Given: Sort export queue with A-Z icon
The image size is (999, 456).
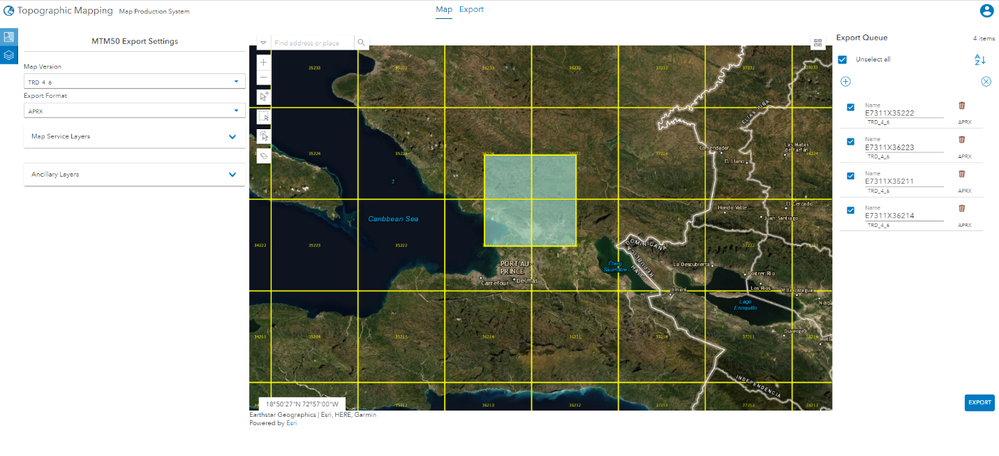Looking at the screenshot, I should coord(979,60).
